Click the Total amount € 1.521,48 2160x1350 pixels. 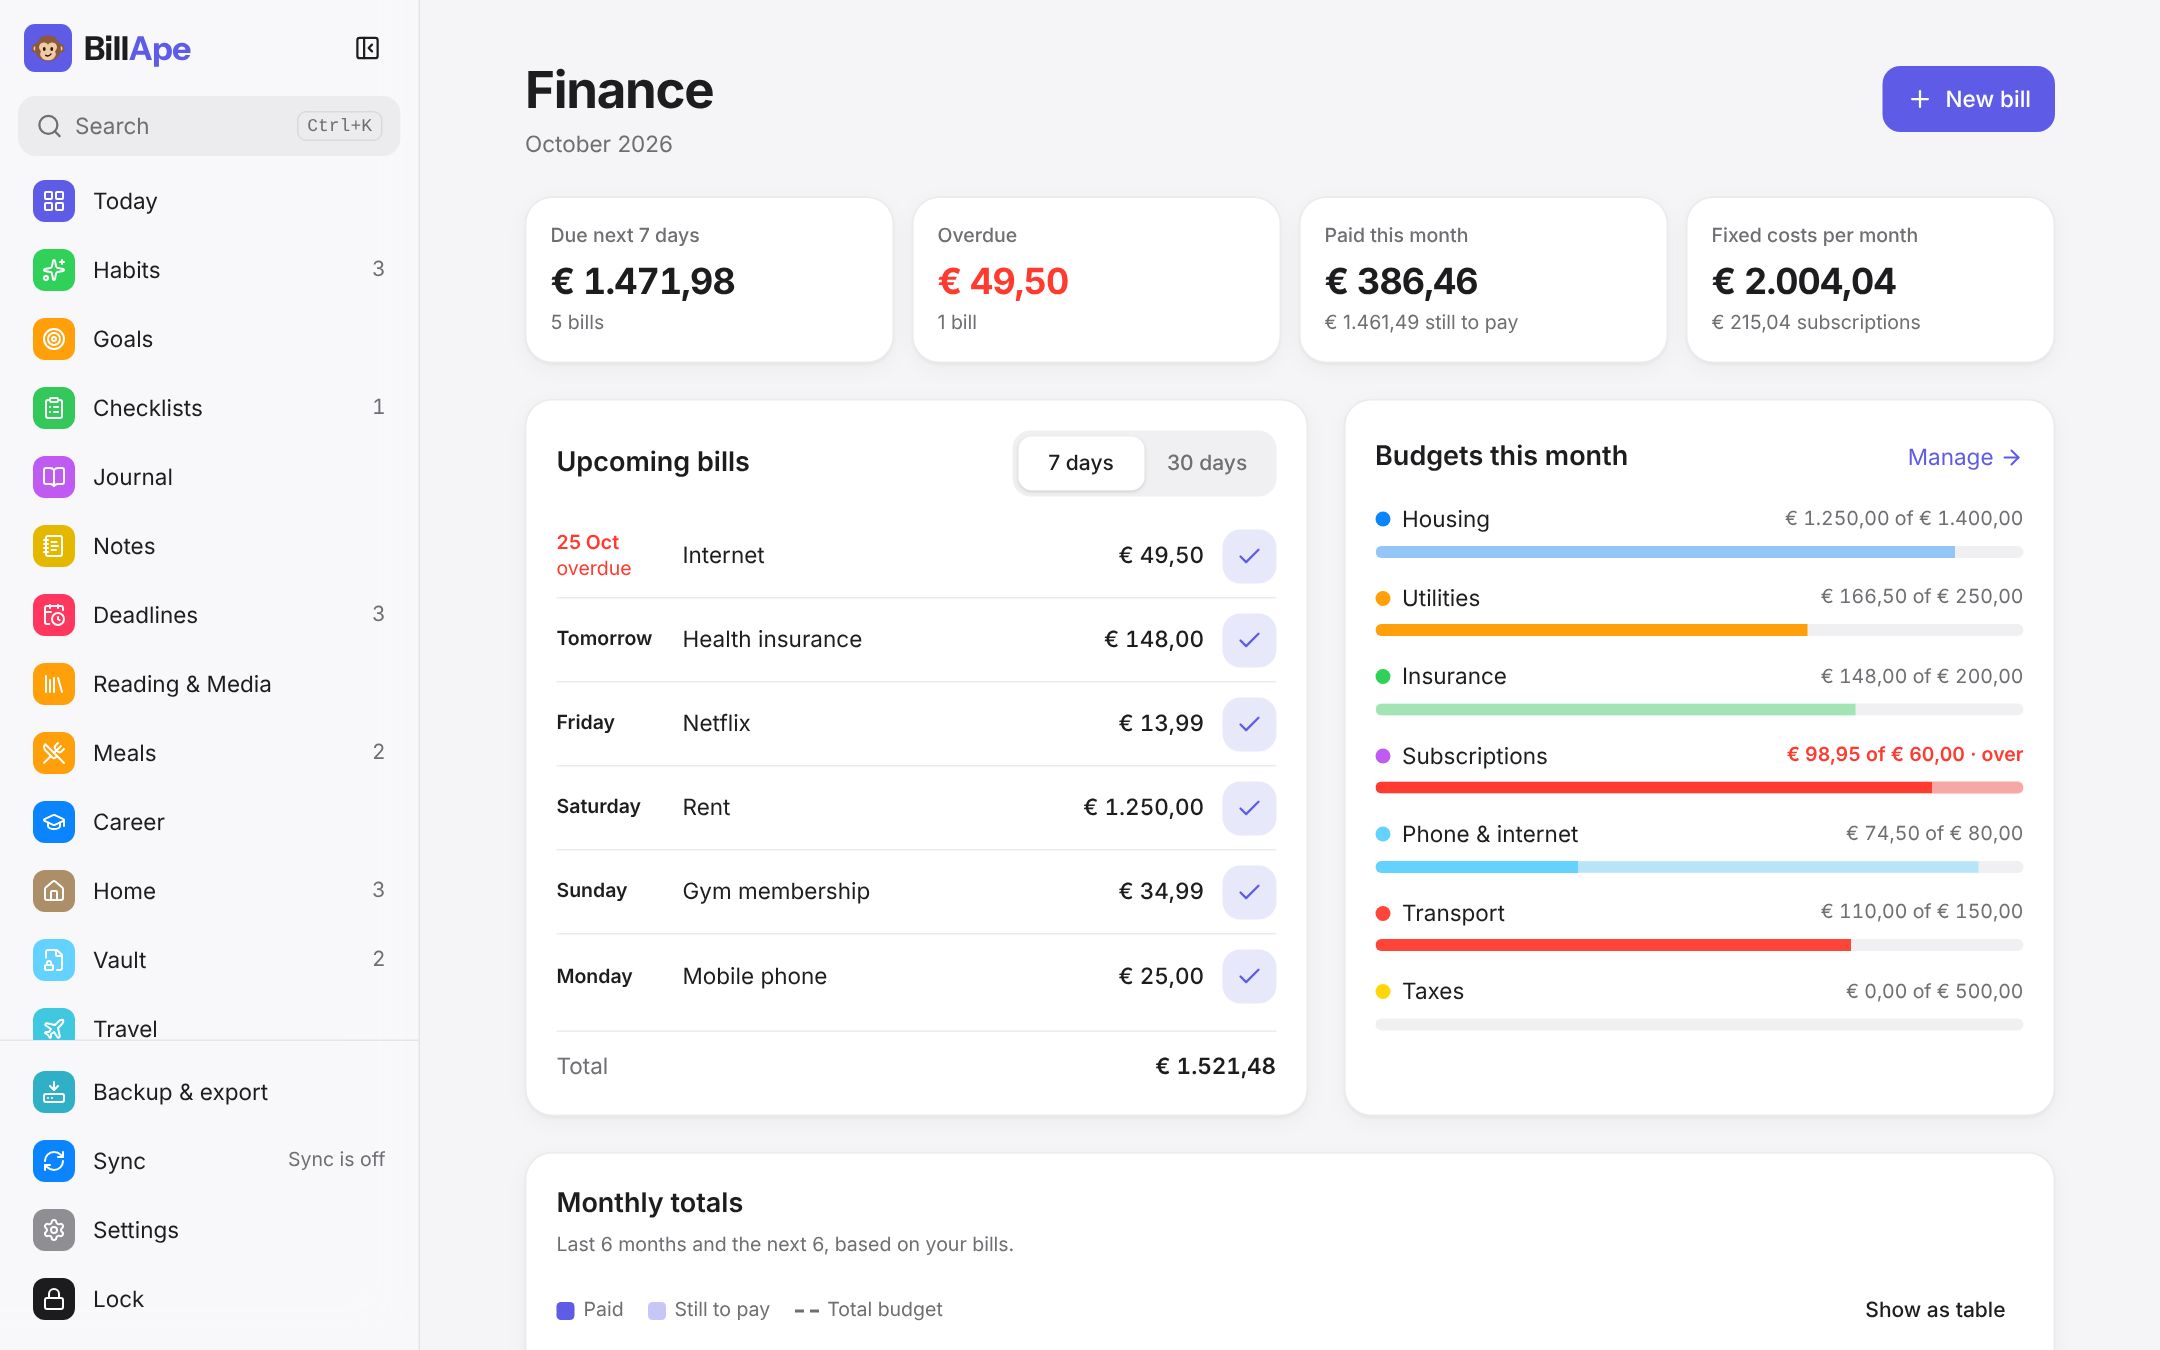[1215, 1066]
